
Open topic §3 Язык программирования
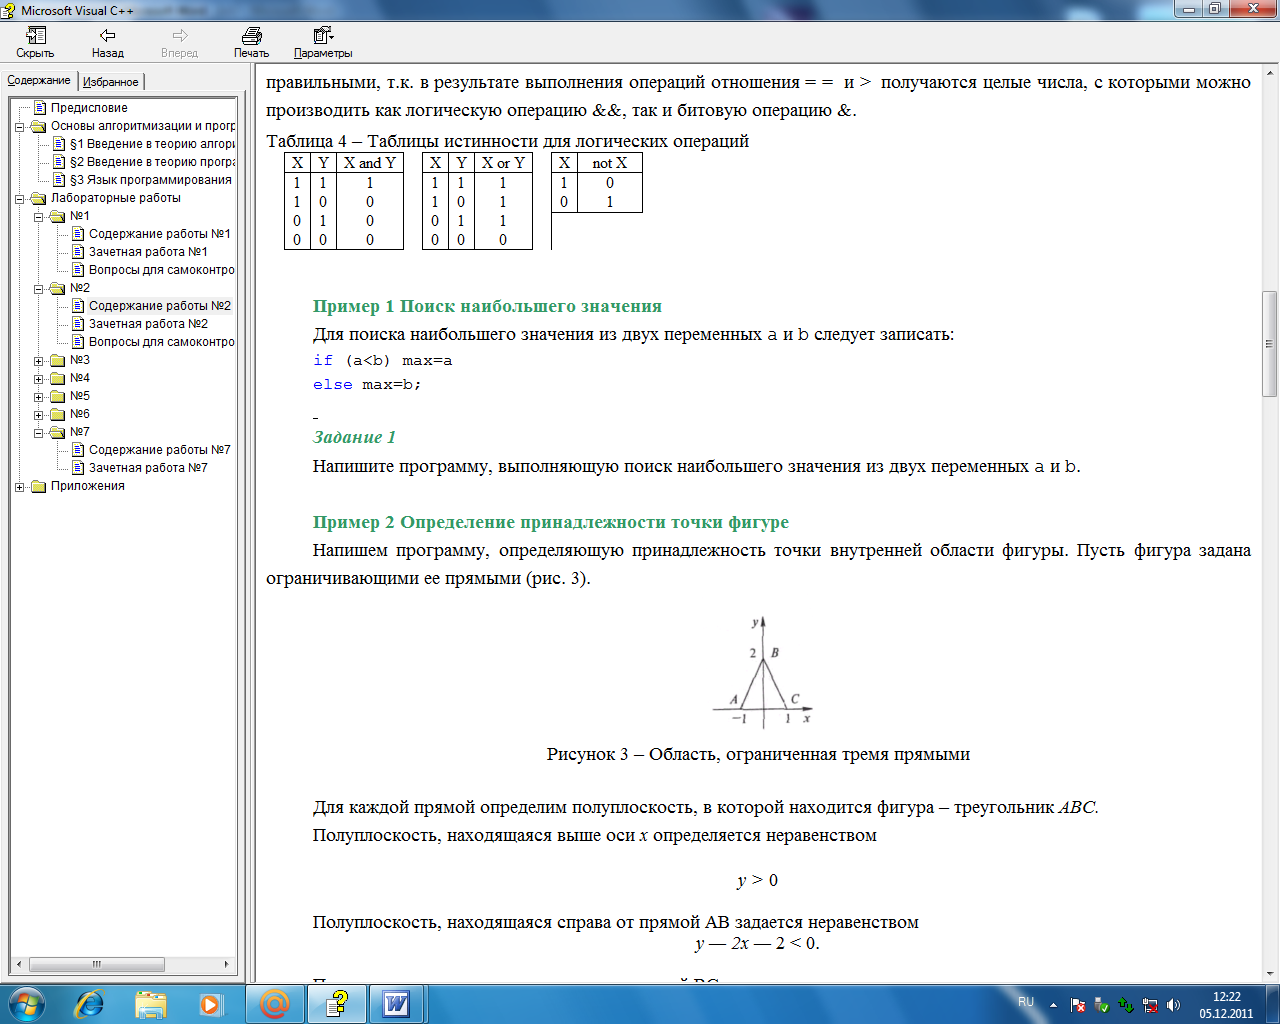coord(150,180)
